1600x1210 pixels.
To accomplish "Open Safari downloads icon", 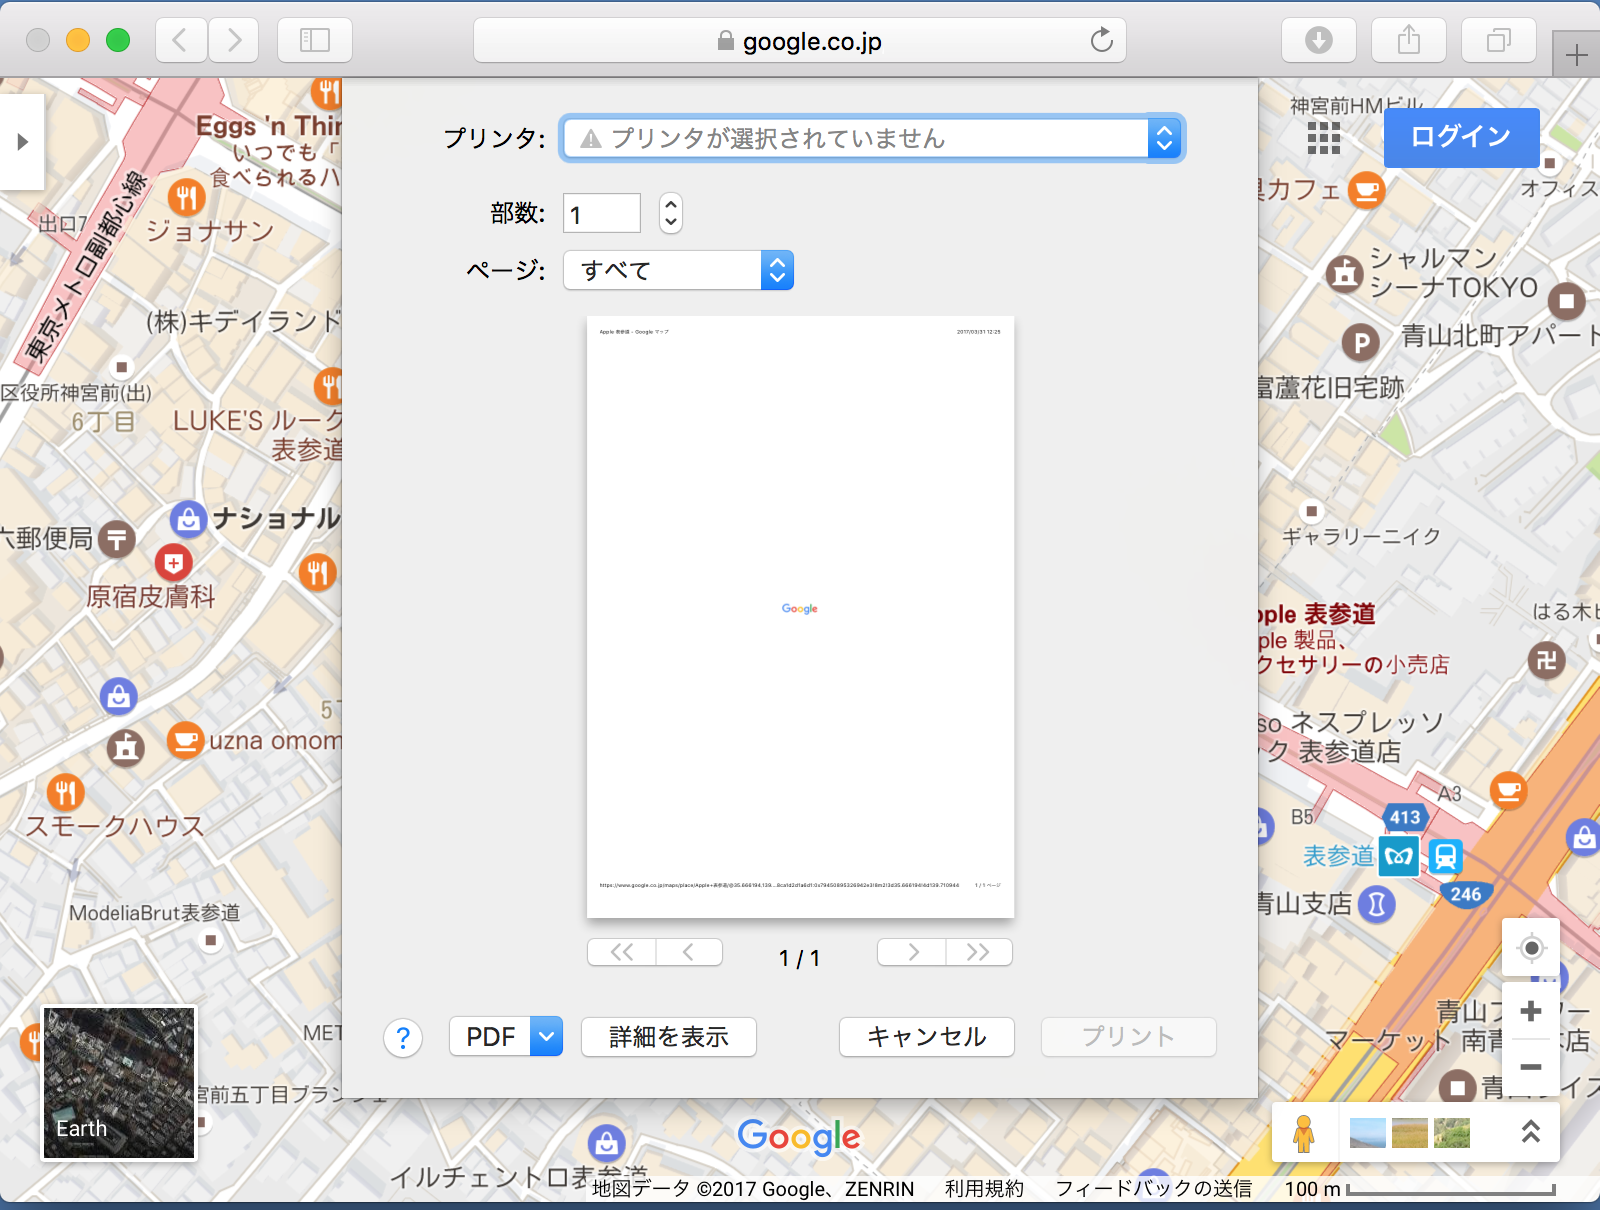I will 1318,40.
